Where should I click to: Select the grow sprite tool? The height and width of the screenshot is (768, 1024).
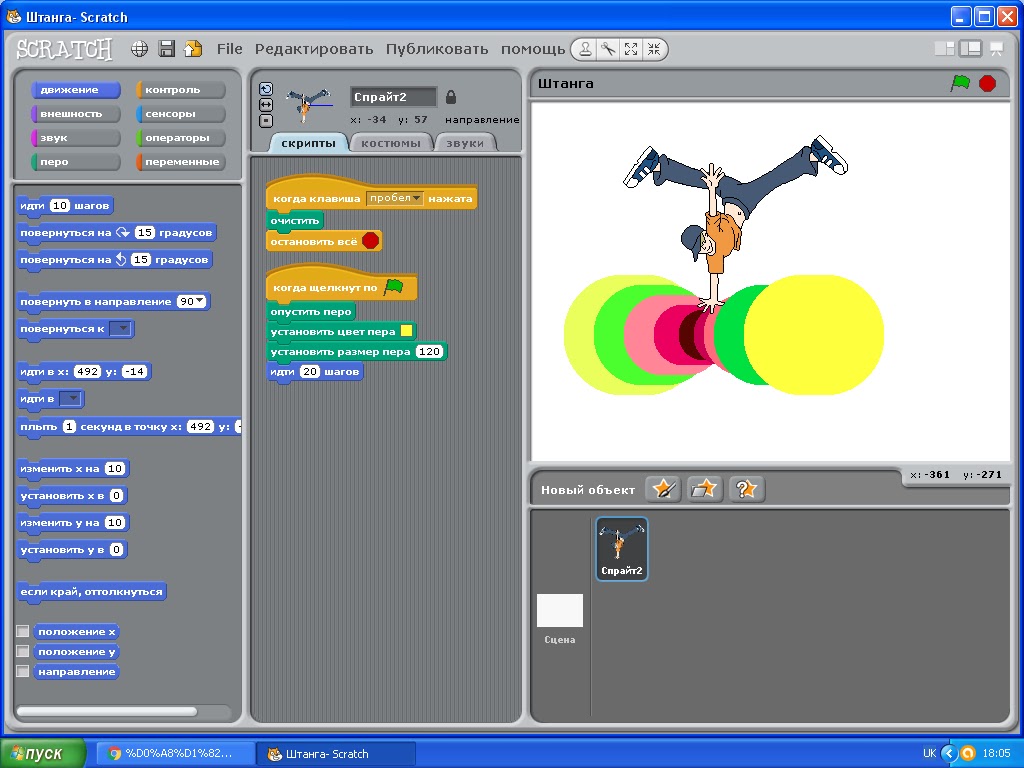coord(631,49)
